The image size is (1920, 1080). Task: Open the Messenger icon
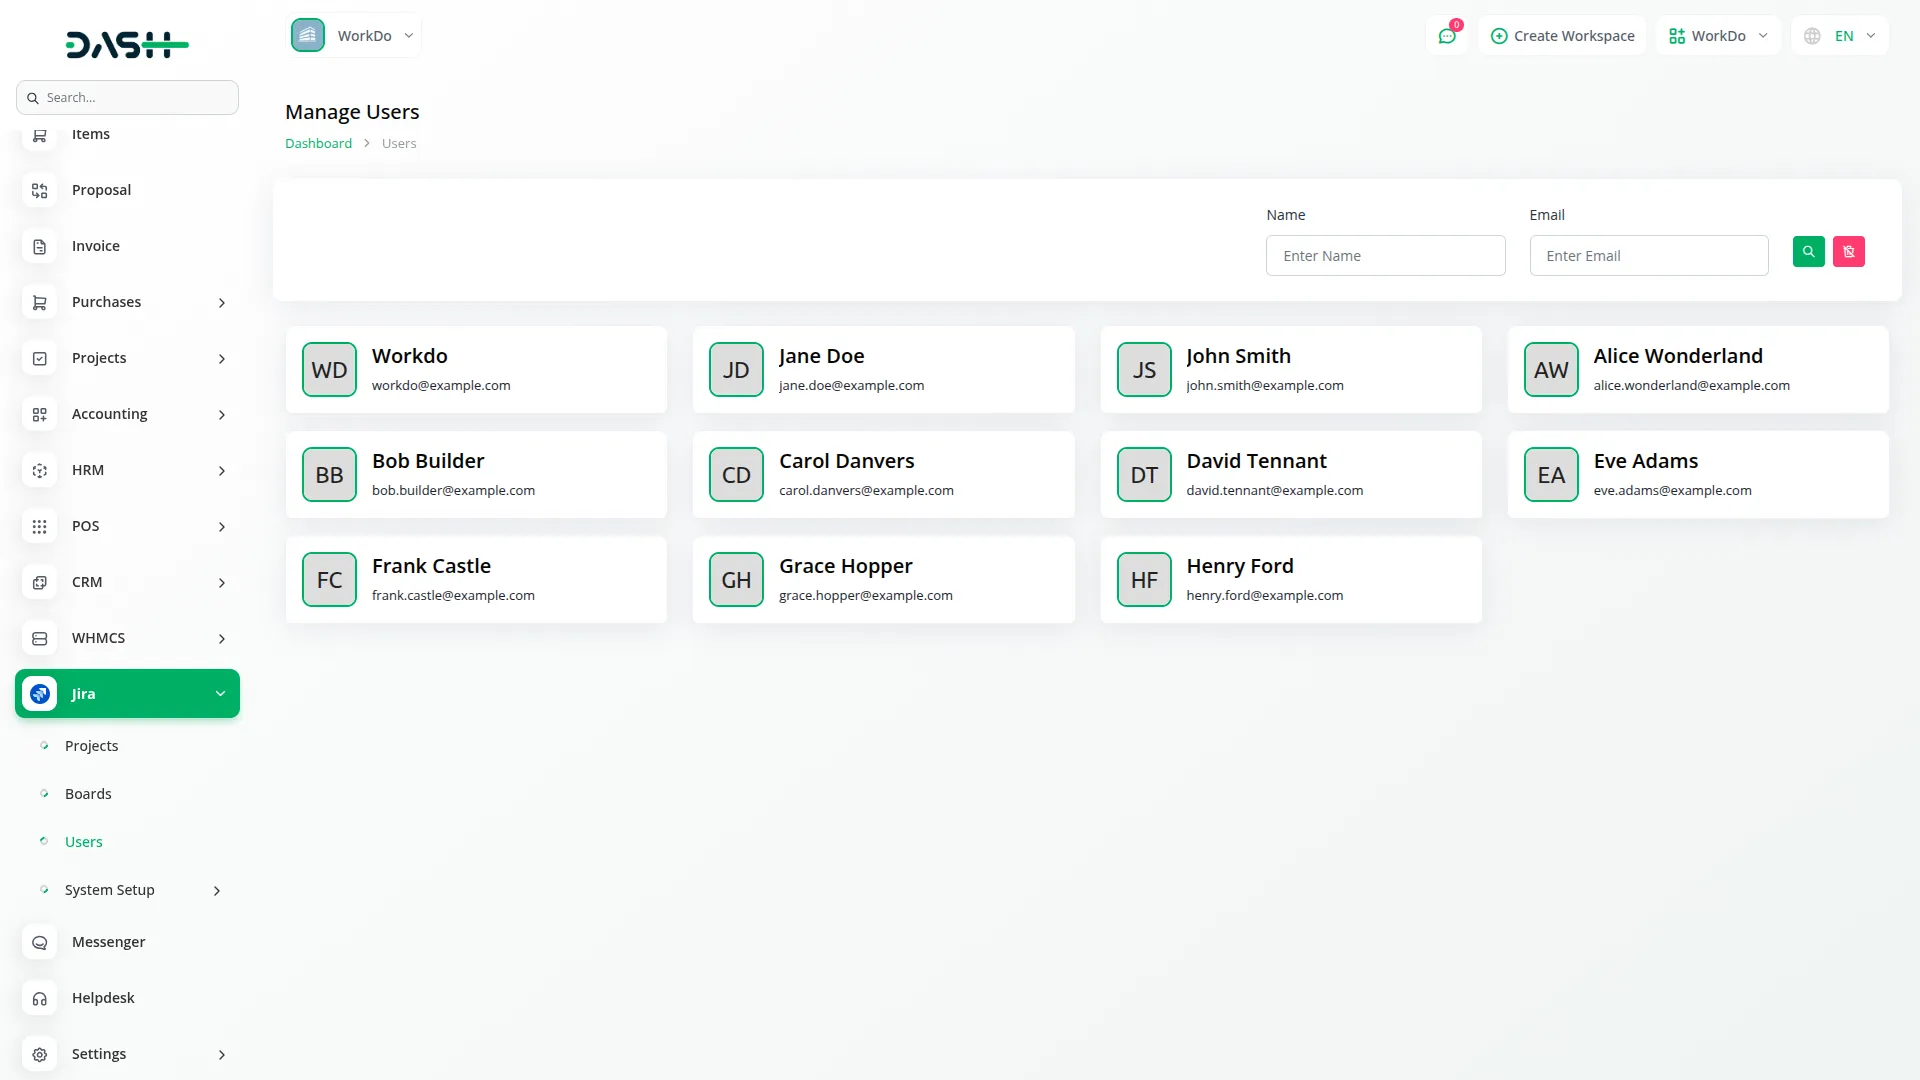click(x=40, y=941)
